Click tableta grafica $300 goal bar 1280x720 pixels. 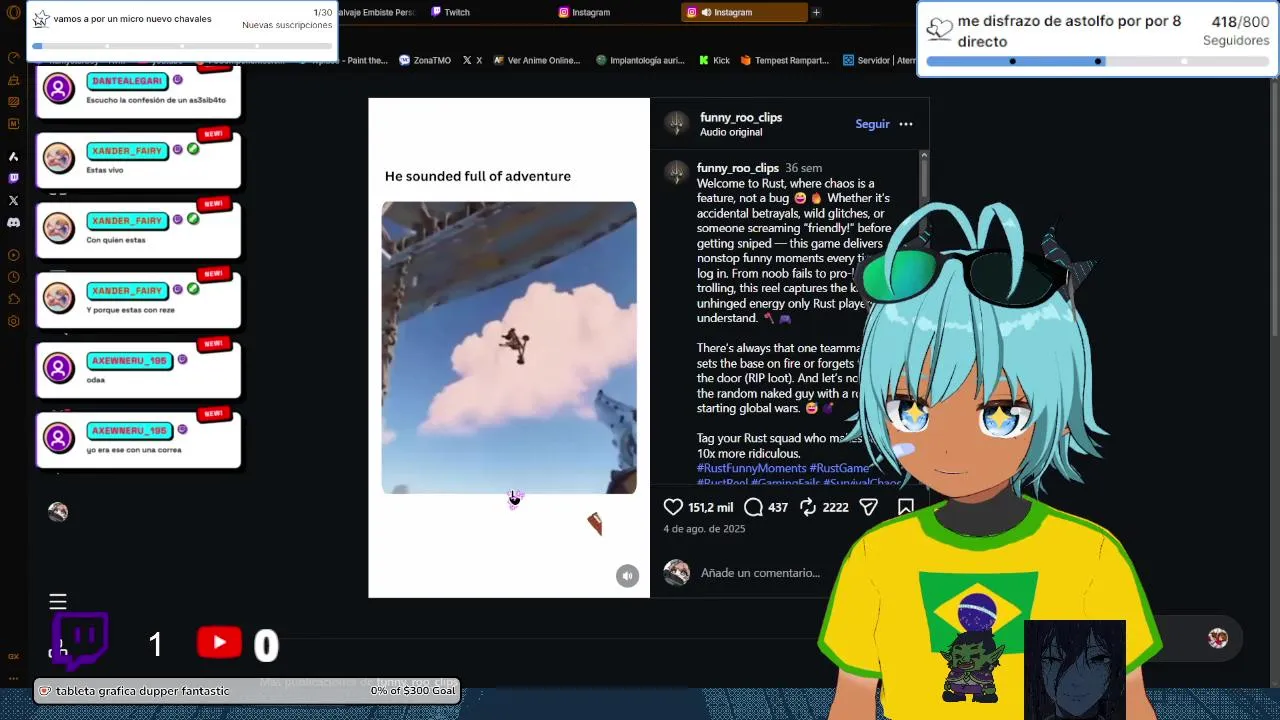click(247, 691)
